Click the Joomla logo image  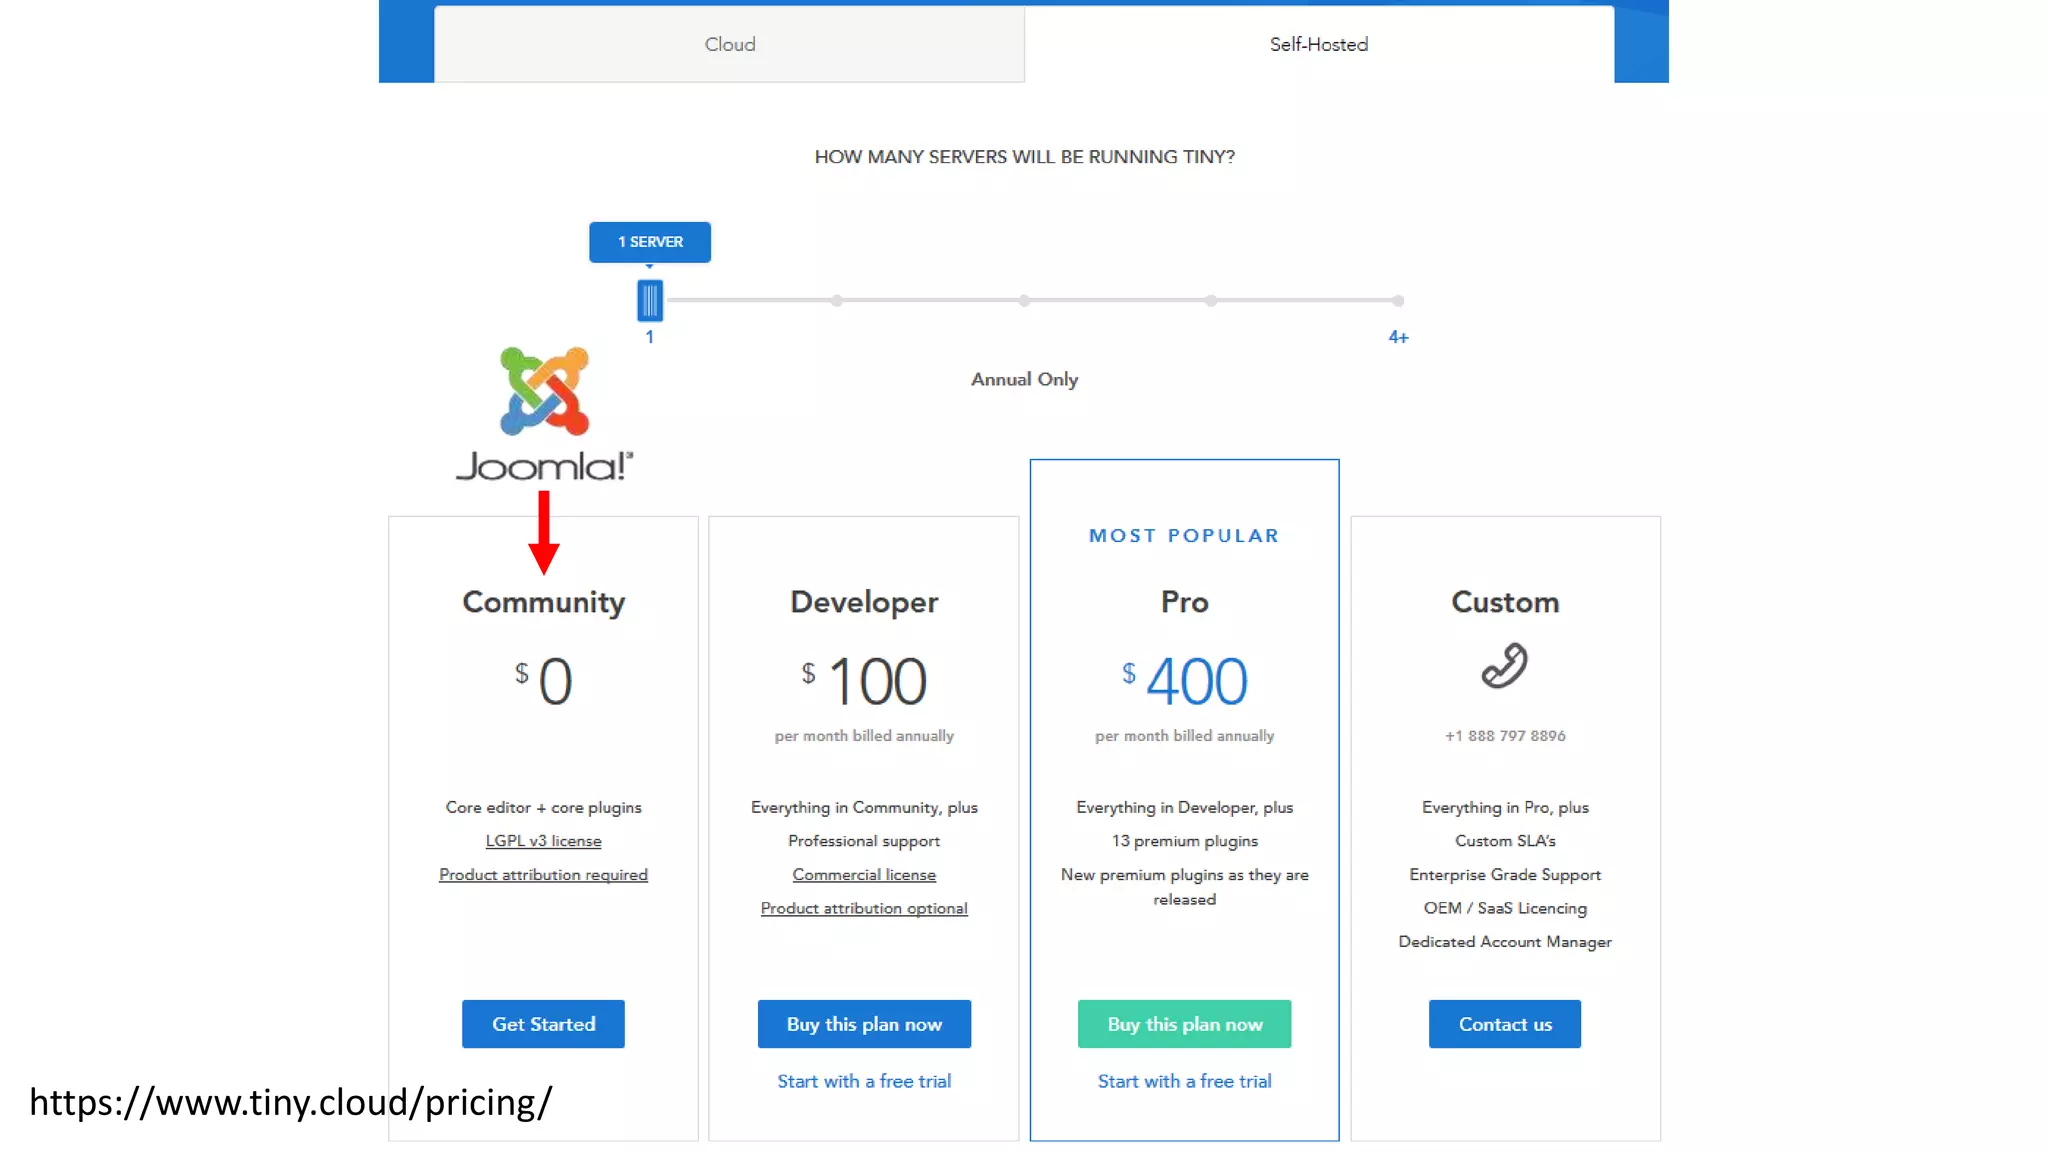pos(544,414)
